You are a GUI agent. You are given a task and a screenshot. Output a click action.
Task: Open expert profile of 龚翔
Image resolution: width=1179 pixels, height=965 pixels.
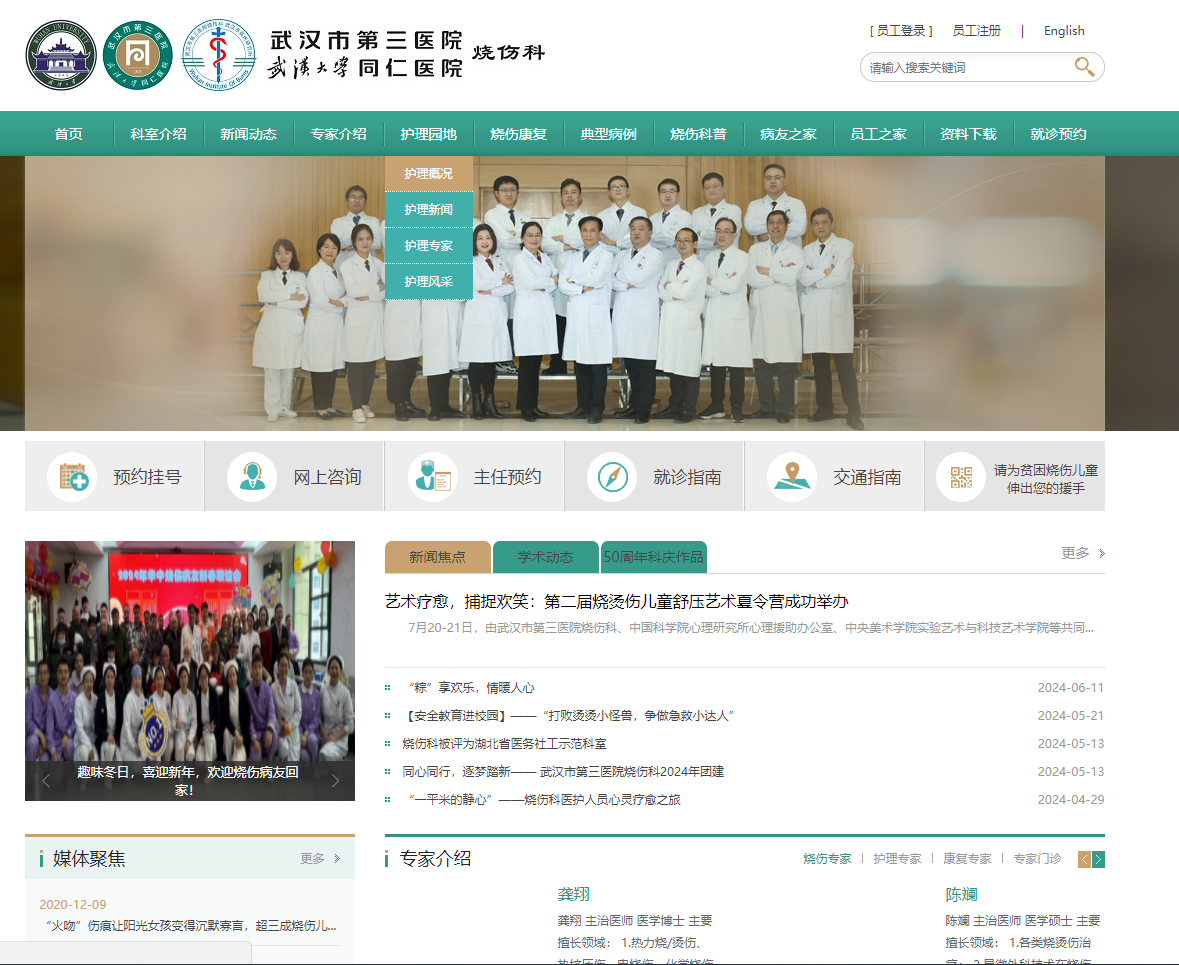click(x=574, y=894)
